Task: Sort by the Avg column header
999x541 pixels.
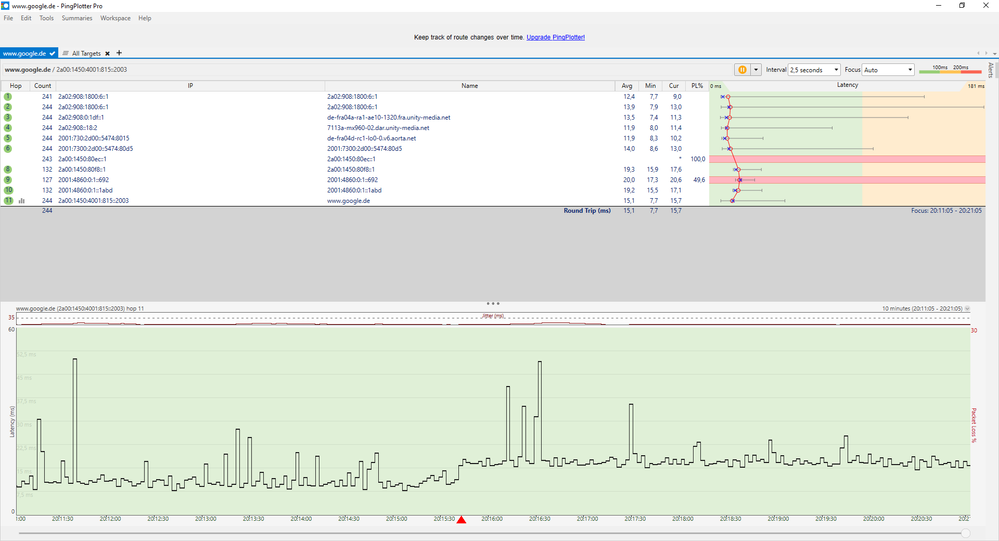Action: click(627, 85)
